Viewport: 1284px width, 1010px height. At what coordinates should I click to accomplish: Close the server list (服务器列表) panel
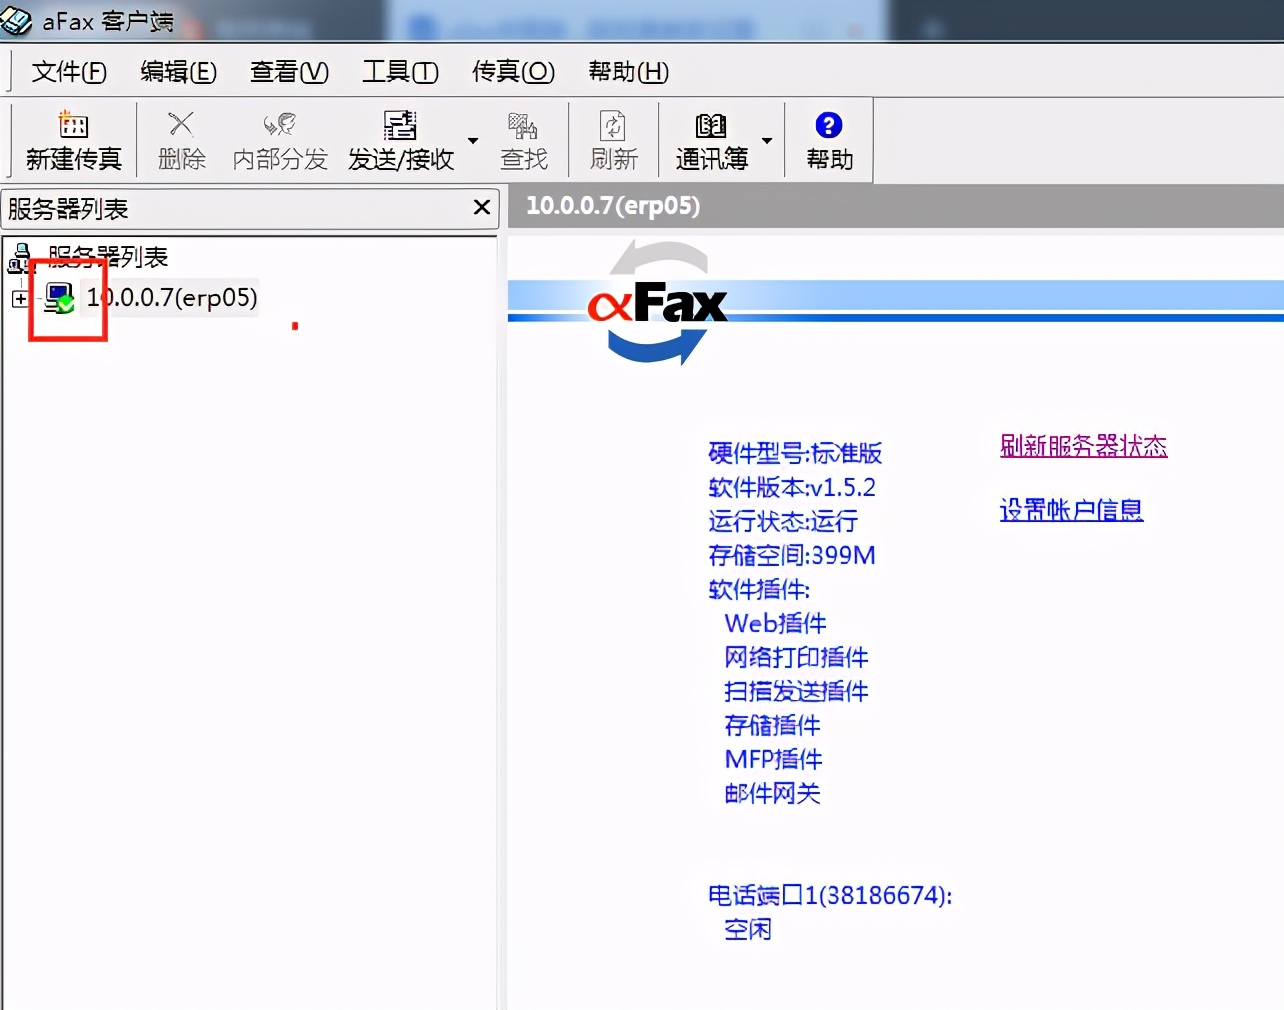482,207
